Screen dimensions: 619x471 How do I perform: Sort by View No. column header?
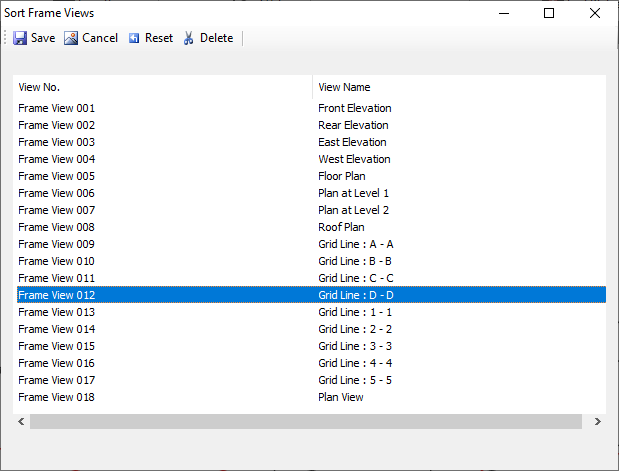click(x=163, y=87)
